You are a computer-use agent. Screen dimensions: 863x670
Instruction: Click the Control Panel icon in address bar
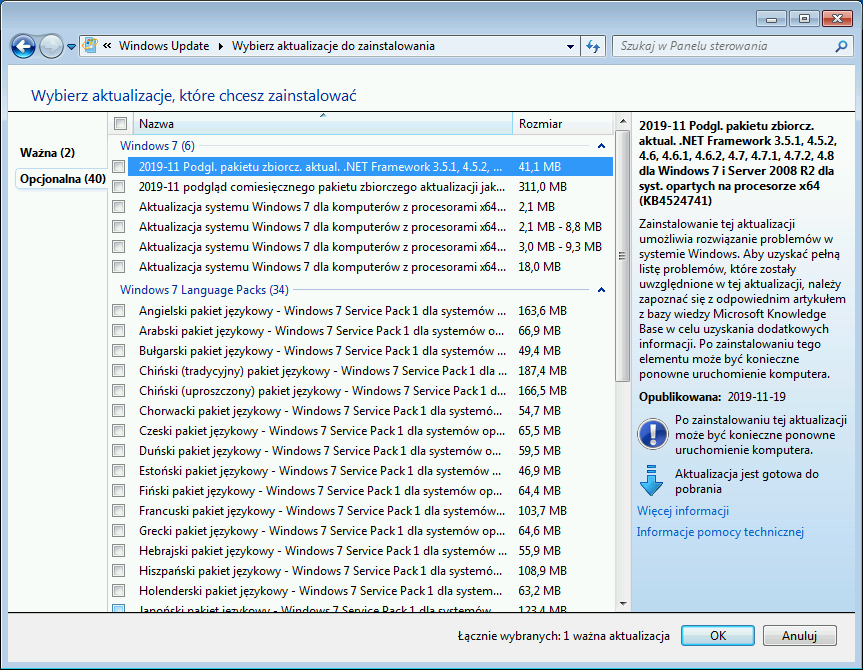point(90,46)
